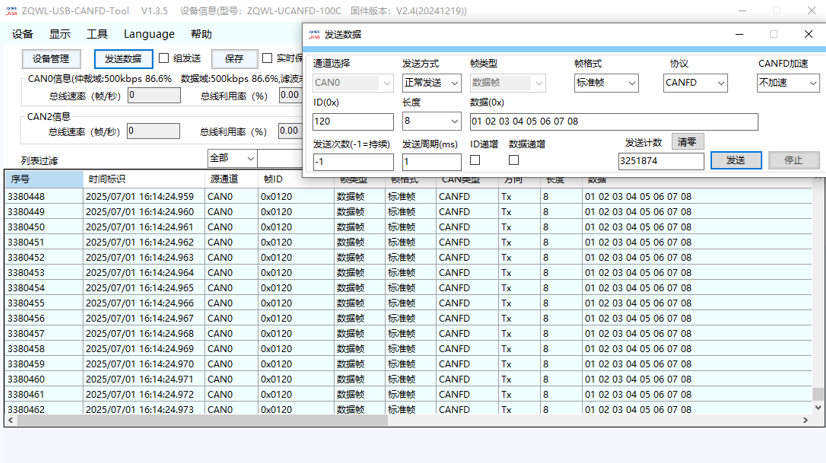Click the horizontal scrollbar thumb under the table
Viewport: 826px width, 463px height.
(x=202, y=420)
